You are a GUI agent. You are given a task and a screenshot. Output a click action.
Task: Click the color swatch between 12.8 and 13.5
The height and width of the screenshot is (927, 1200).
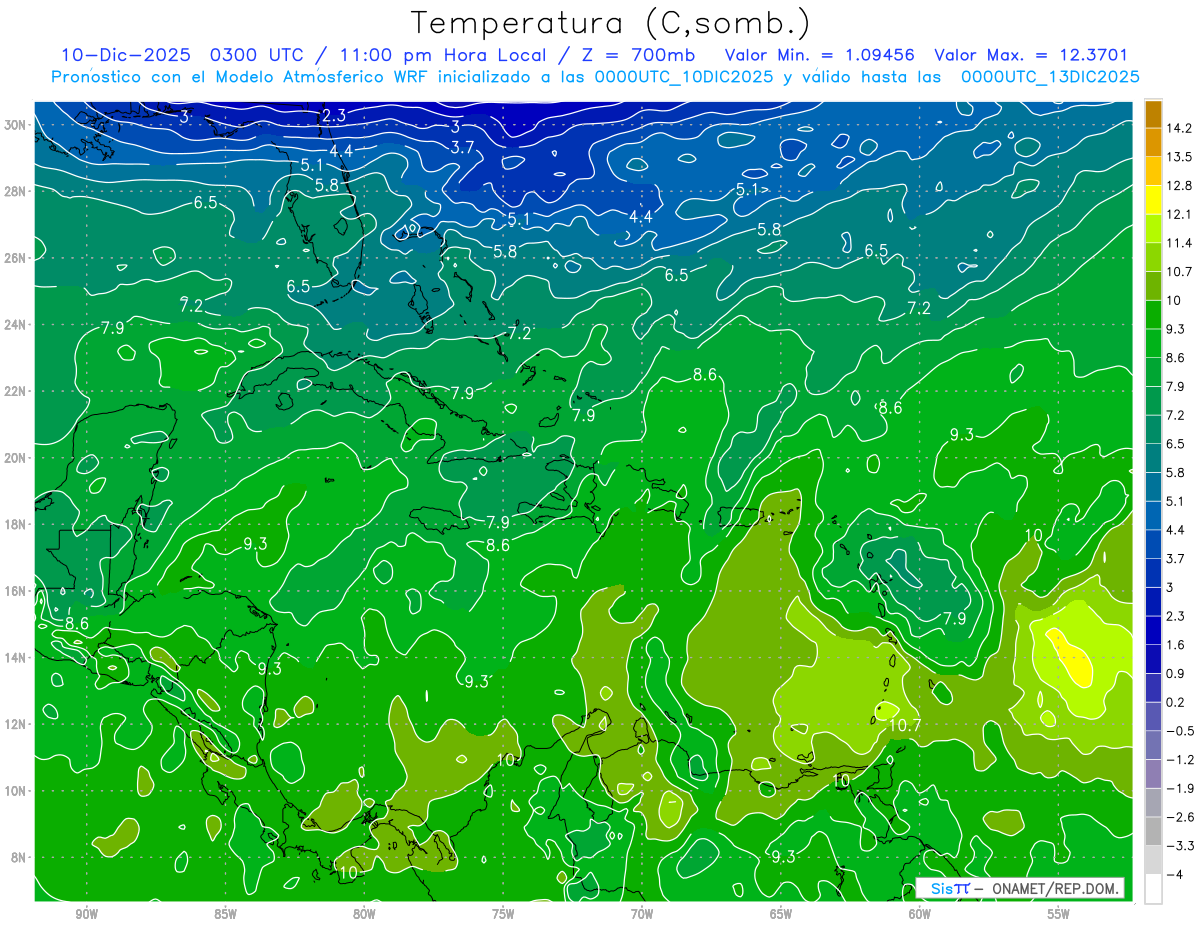point(1153,171)
